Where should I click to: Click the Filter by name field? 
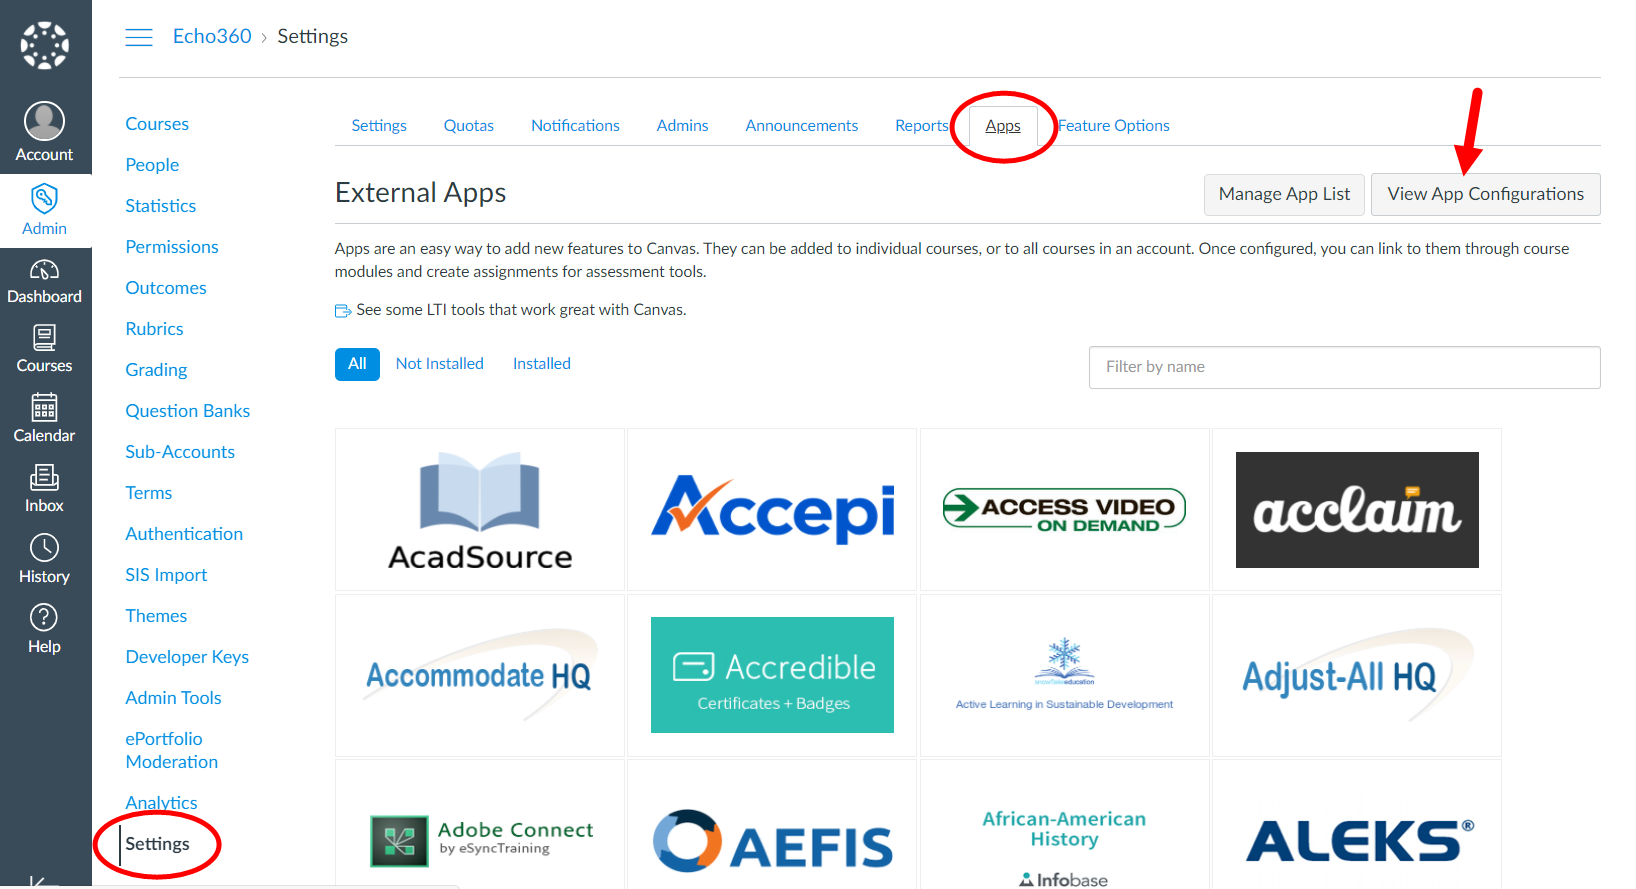click(1344, 367)
